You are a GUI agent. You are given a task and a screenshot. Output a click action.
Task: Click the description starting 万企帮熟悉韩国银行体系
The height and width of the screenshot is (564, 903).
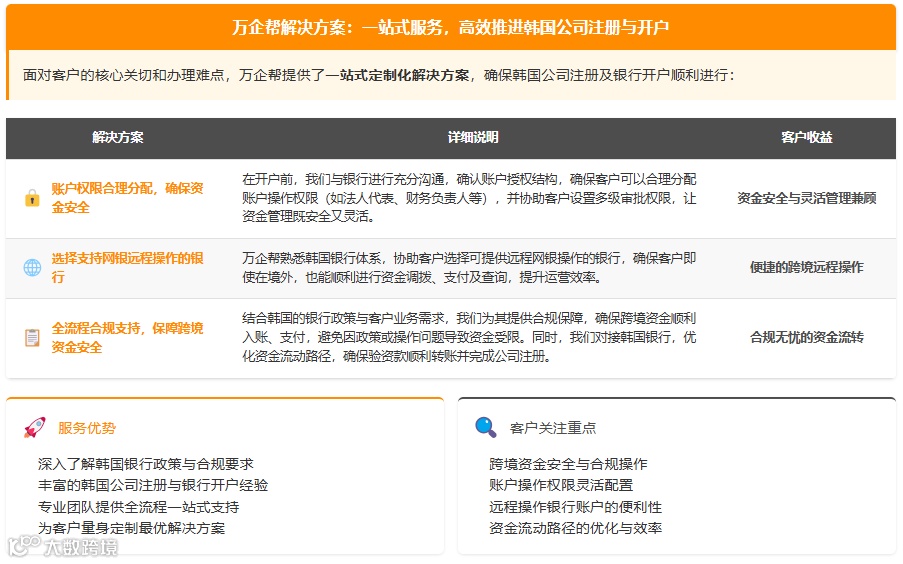(469, 268)
